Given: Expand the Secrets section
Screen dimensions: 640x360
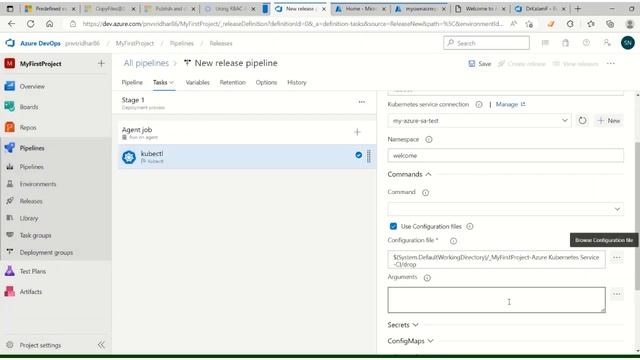Looking at the screenshot, I should (403, 325).
